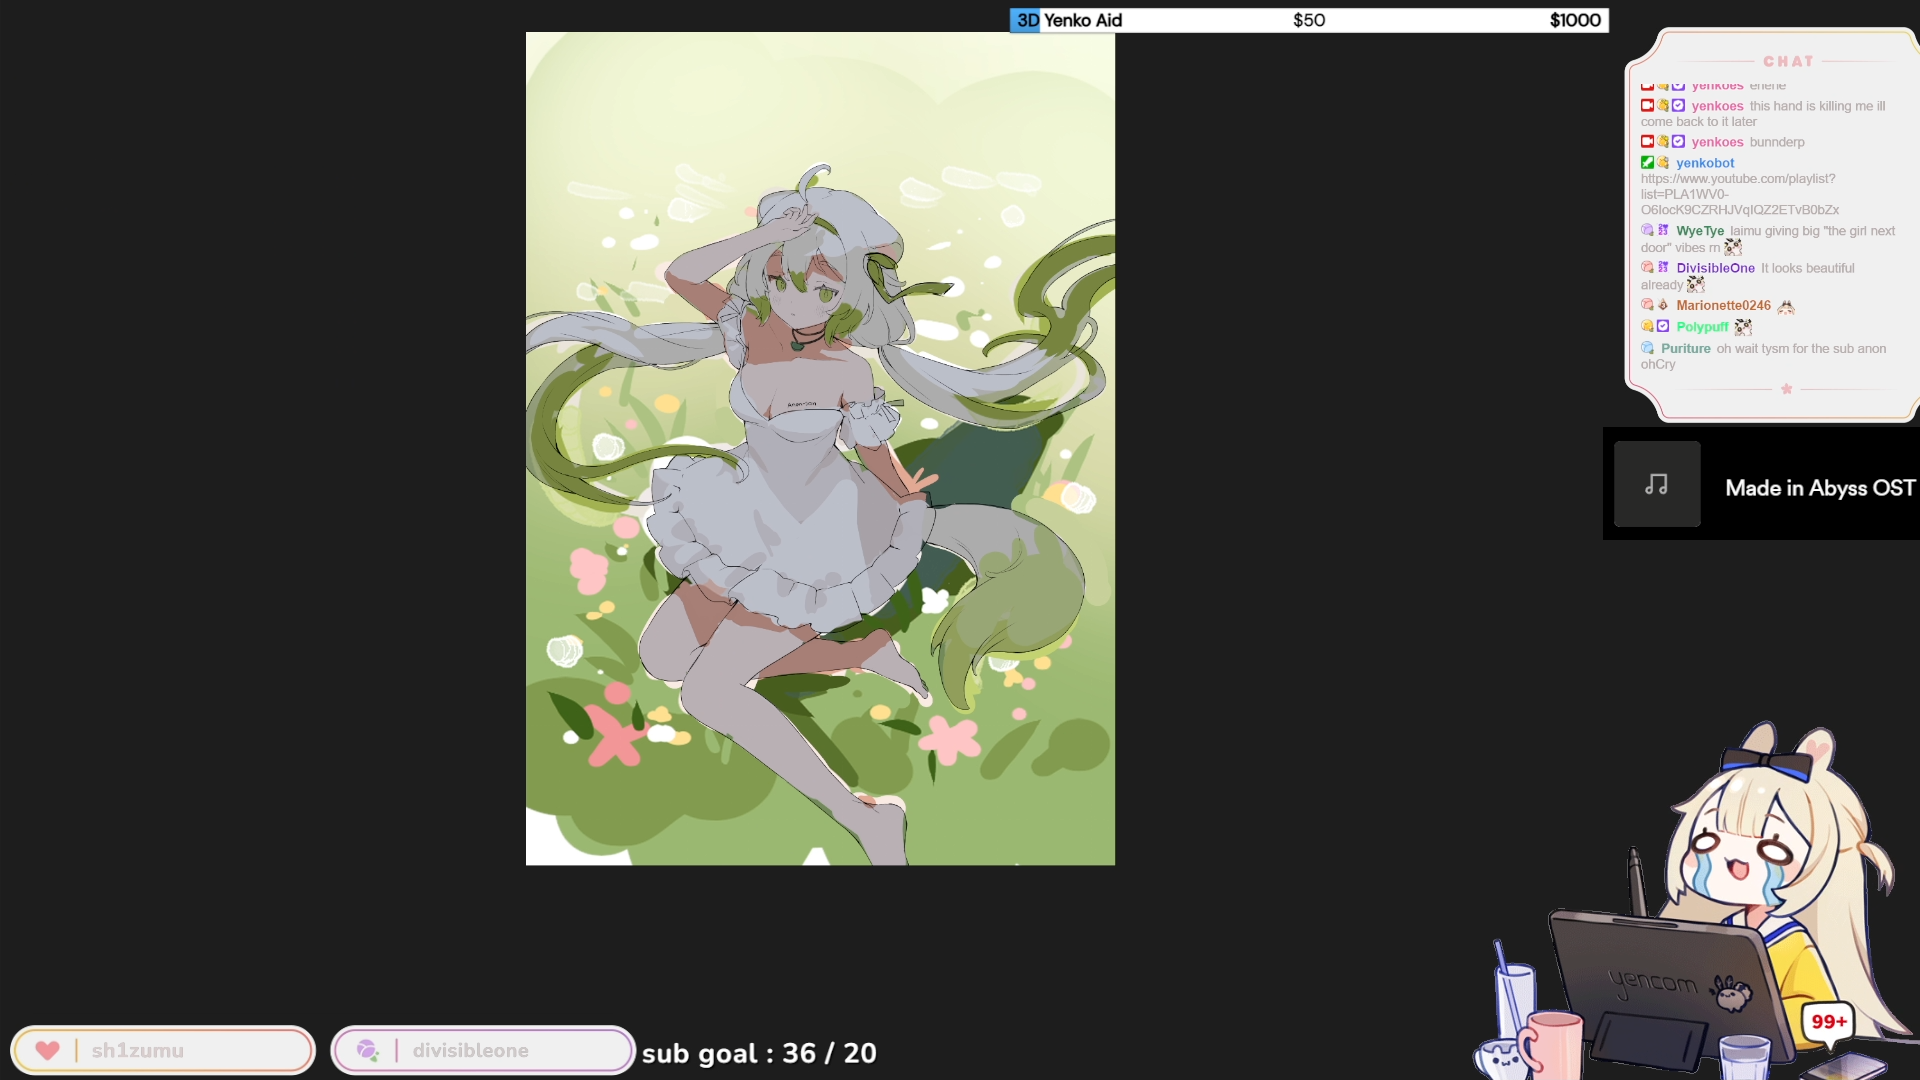Click the purple verified badge beside Polypuff
Image resolution: width=1920 pixels, height=1080 pixels.
click(1663, 326)
